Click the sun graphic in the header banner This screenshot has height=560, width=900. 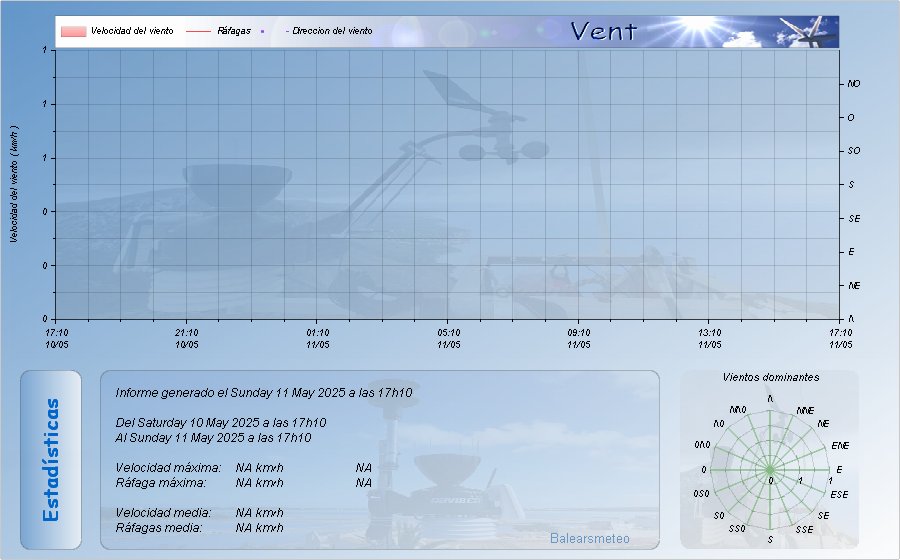[698, 26]
